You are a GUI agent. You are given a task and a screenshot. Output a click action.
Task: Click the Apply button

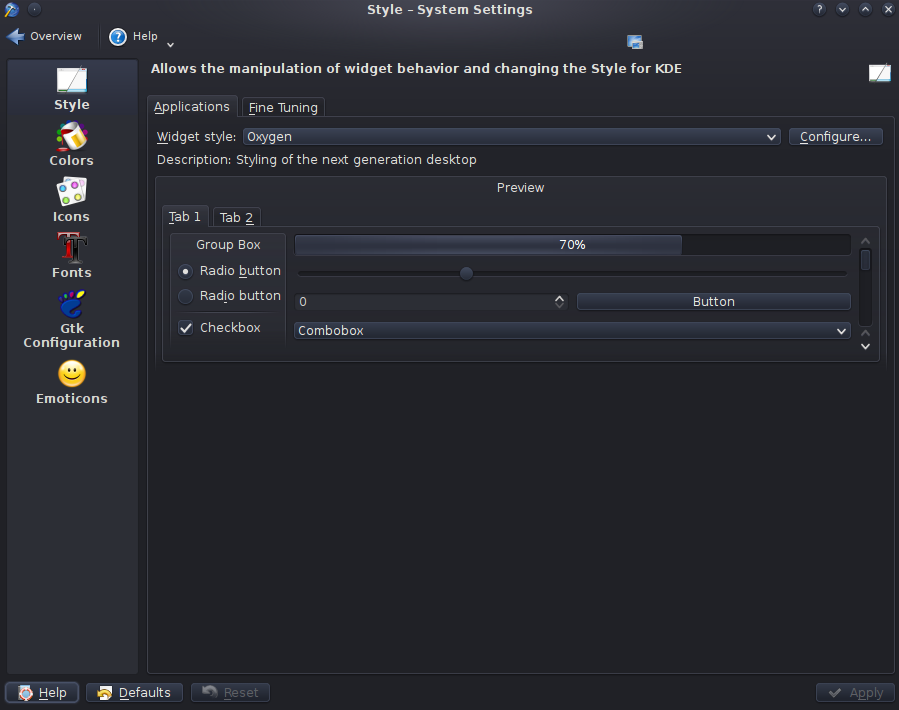pos(855,693)
